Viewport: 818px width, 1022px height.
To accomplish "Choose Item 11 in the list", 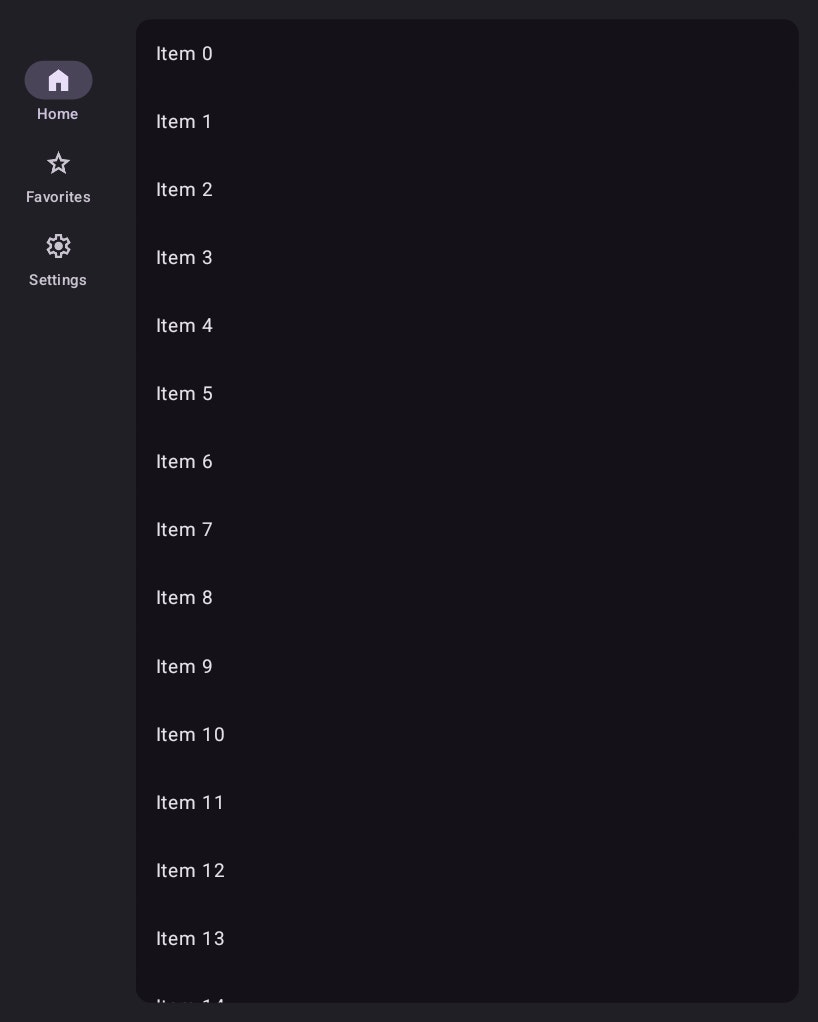I will [x=190, y=803].
